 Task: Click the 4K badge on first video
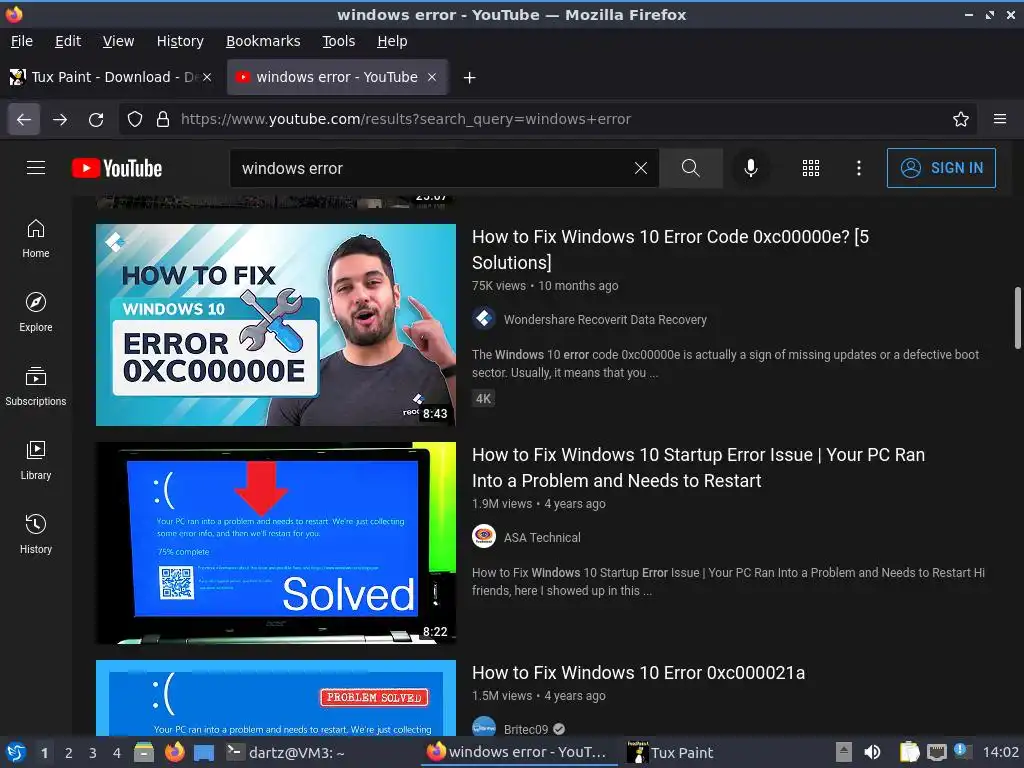tap(483, 398)
